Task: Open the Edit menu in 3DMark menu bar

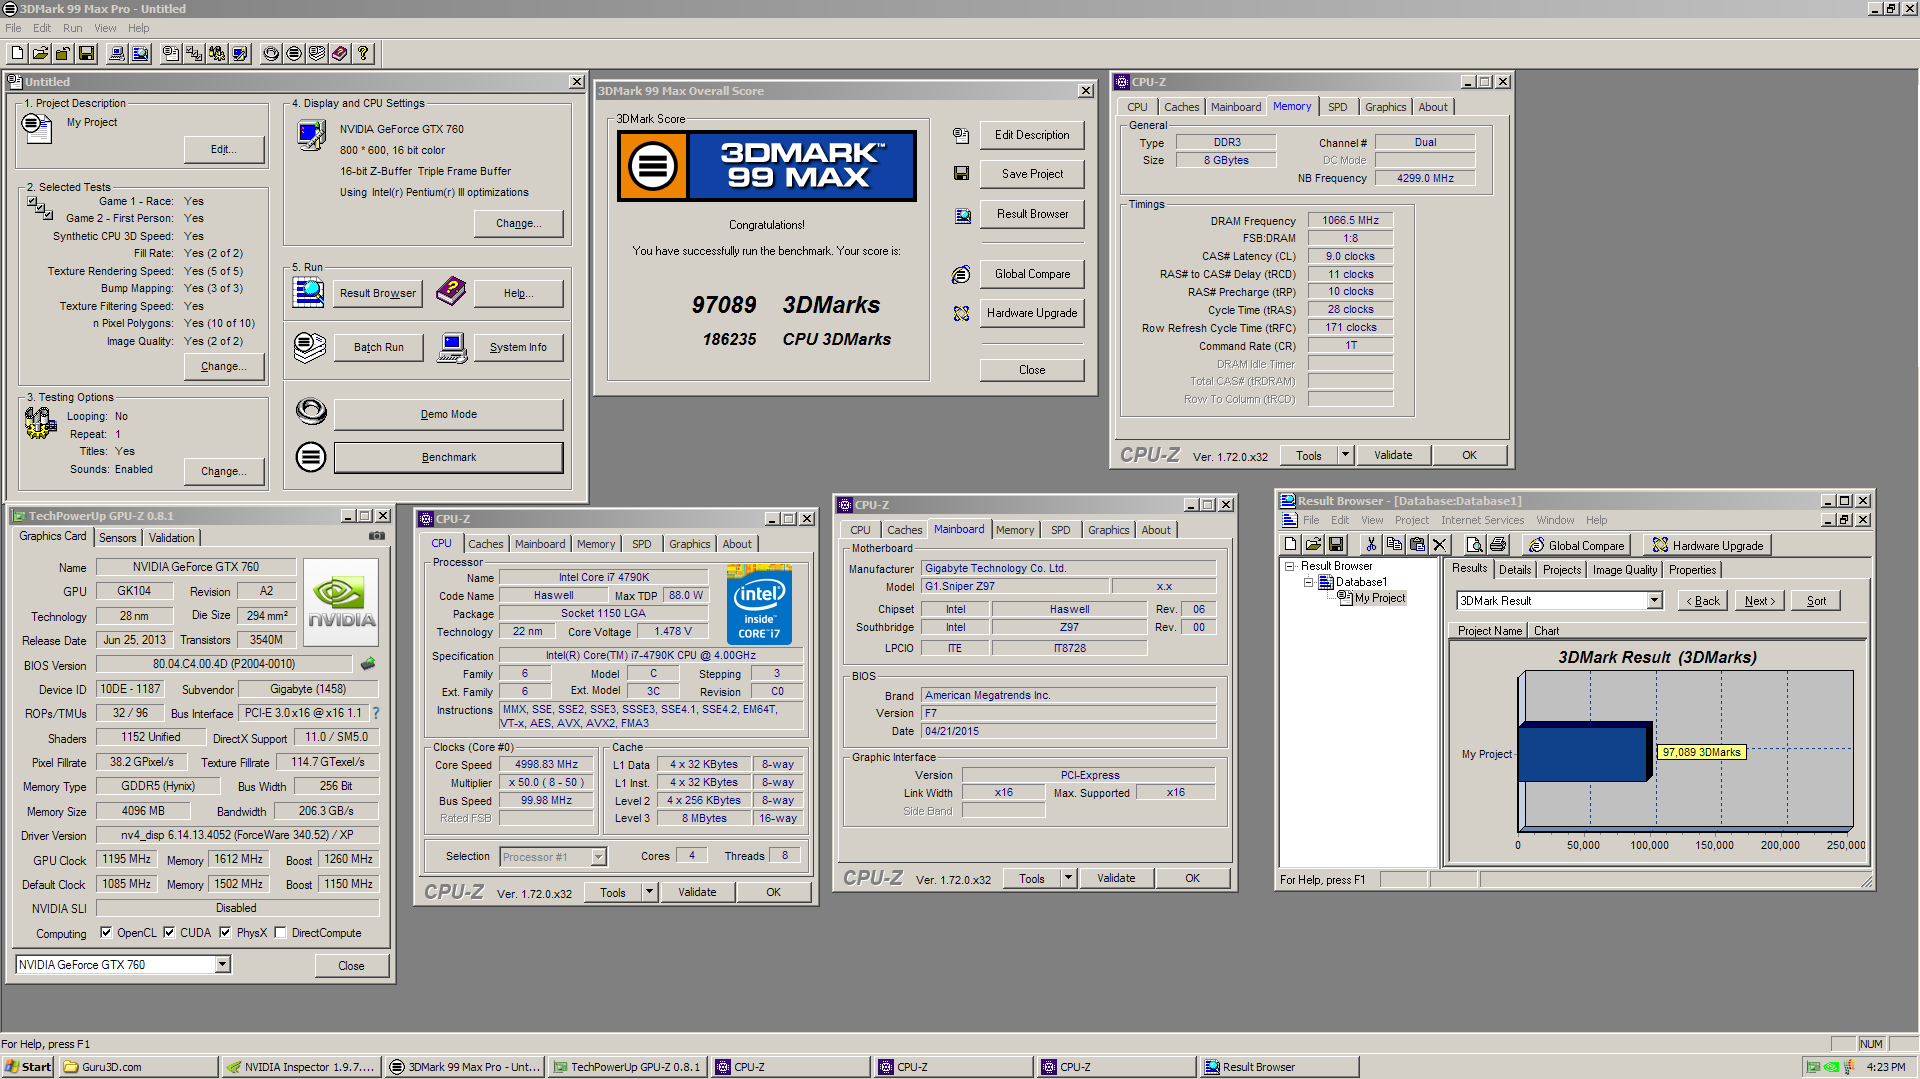Action: 42,28
